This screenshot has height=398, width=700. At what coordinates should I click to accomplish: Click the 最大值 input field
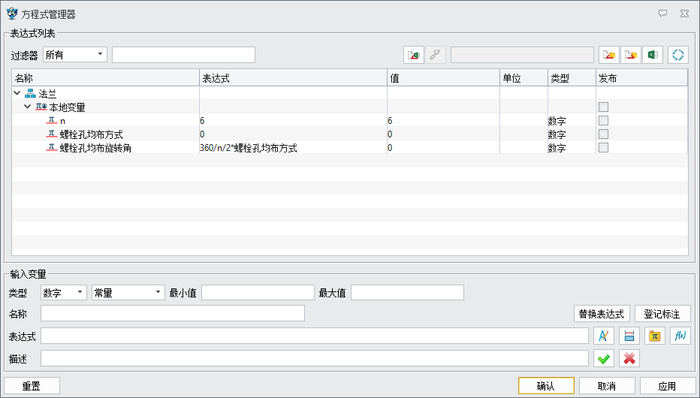407,293
